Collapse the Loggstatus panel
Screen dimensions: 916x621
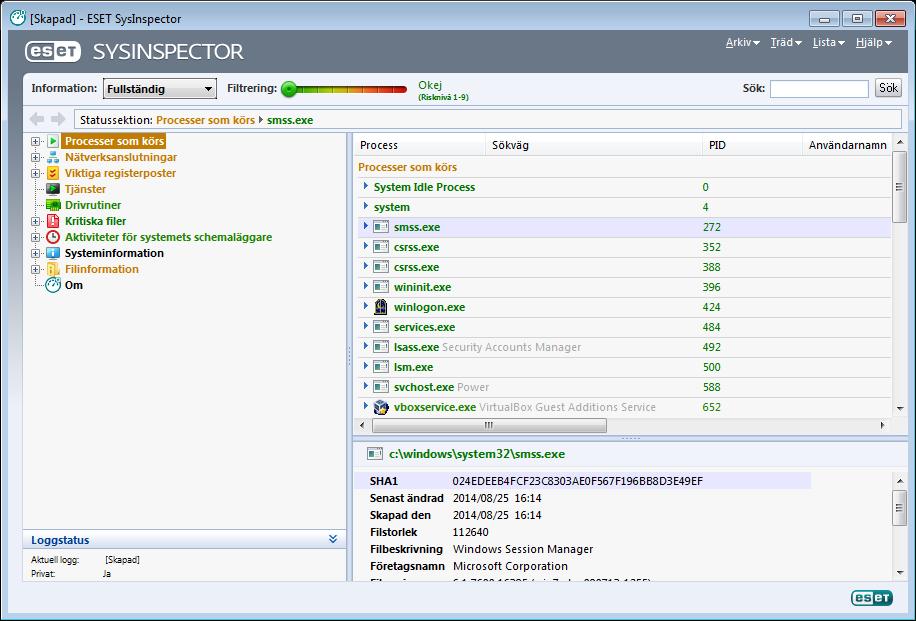tap(333, 539)
